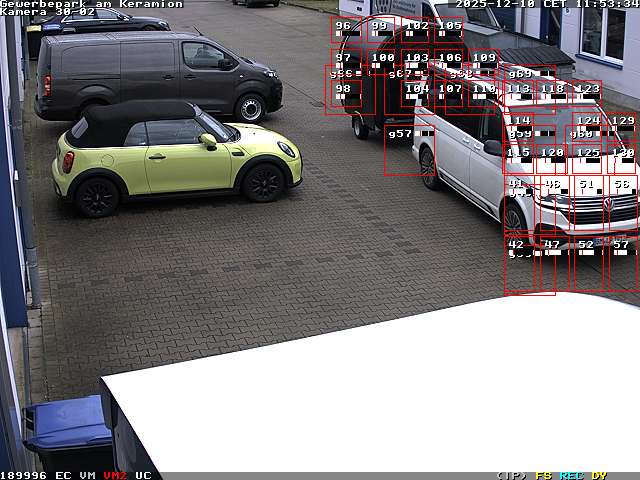Select detection box labeled 52

(x=586, y=263)
